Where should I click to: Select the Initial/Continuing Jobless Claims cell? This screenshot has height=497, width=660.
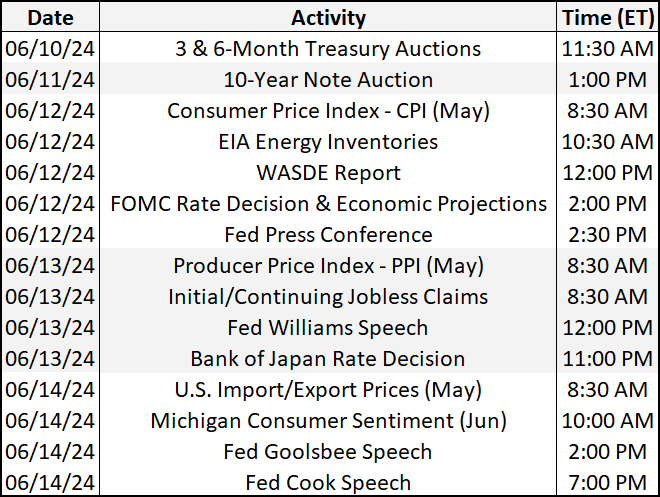pyautogui.click(x=328, y=297)
